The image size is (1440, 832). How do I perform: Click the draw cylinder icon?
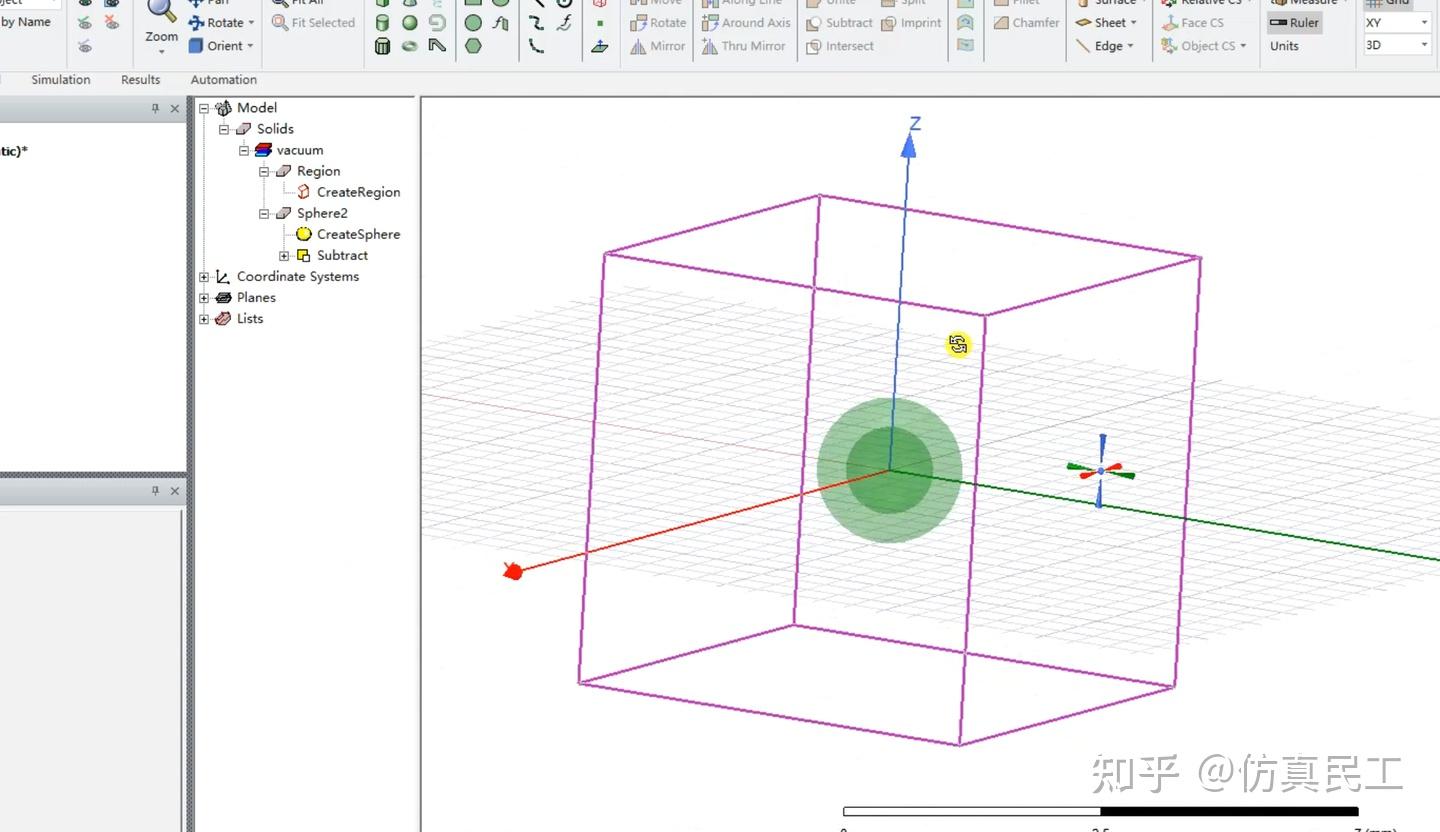pos(382,22)
